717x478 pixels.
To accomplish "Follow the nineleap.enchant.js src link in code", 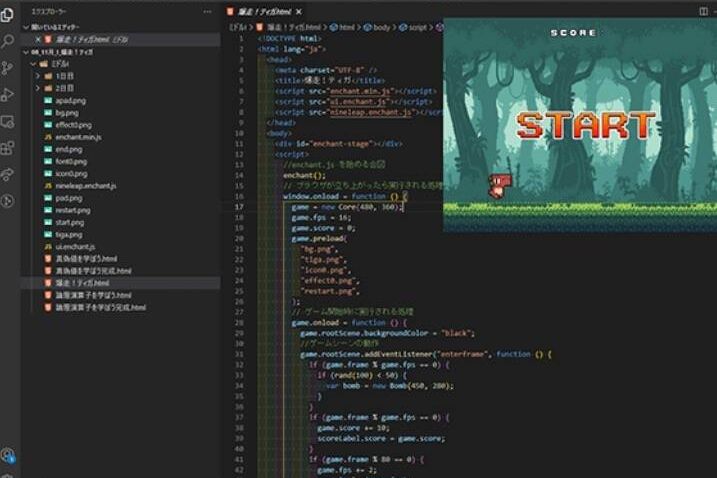I will (x=370, y=112).
